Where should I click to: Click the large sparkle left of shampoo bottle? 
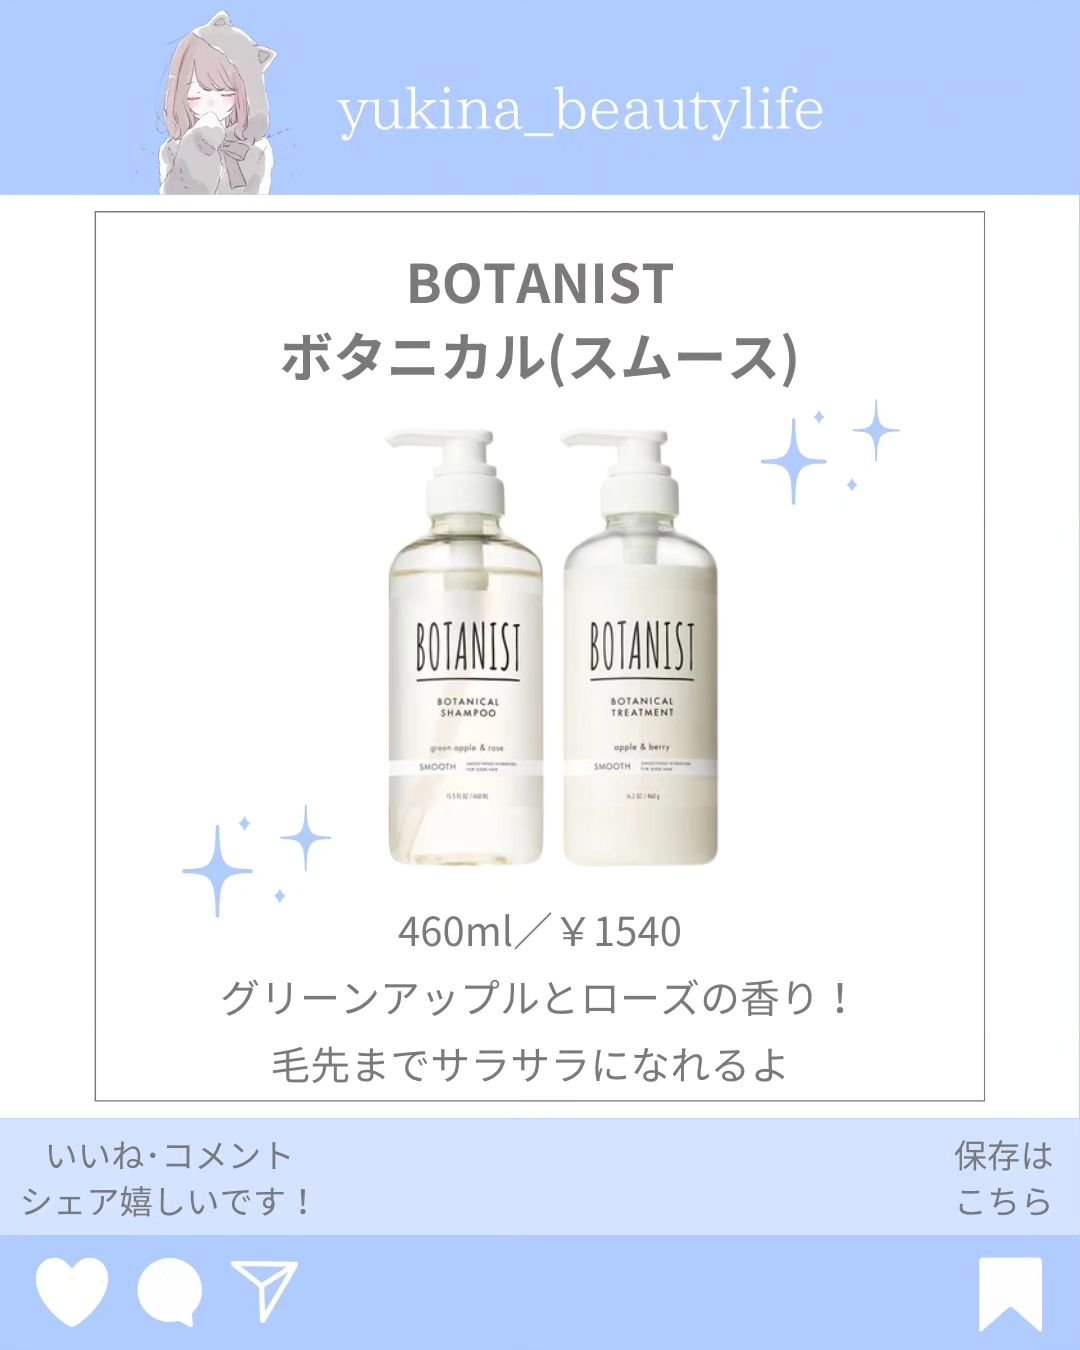(x=217, y=871)
